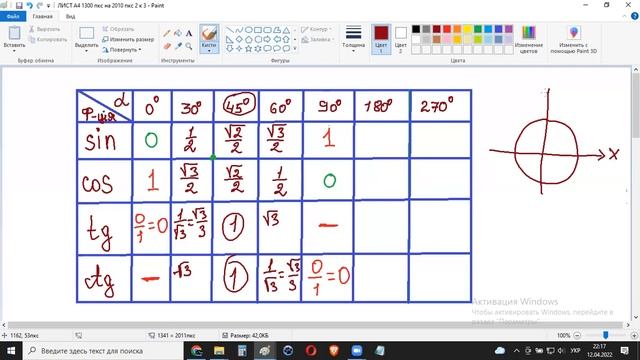Select the Fill with color bucket tool
This screenshot has width=640, height=360.
tap(178, 33)
